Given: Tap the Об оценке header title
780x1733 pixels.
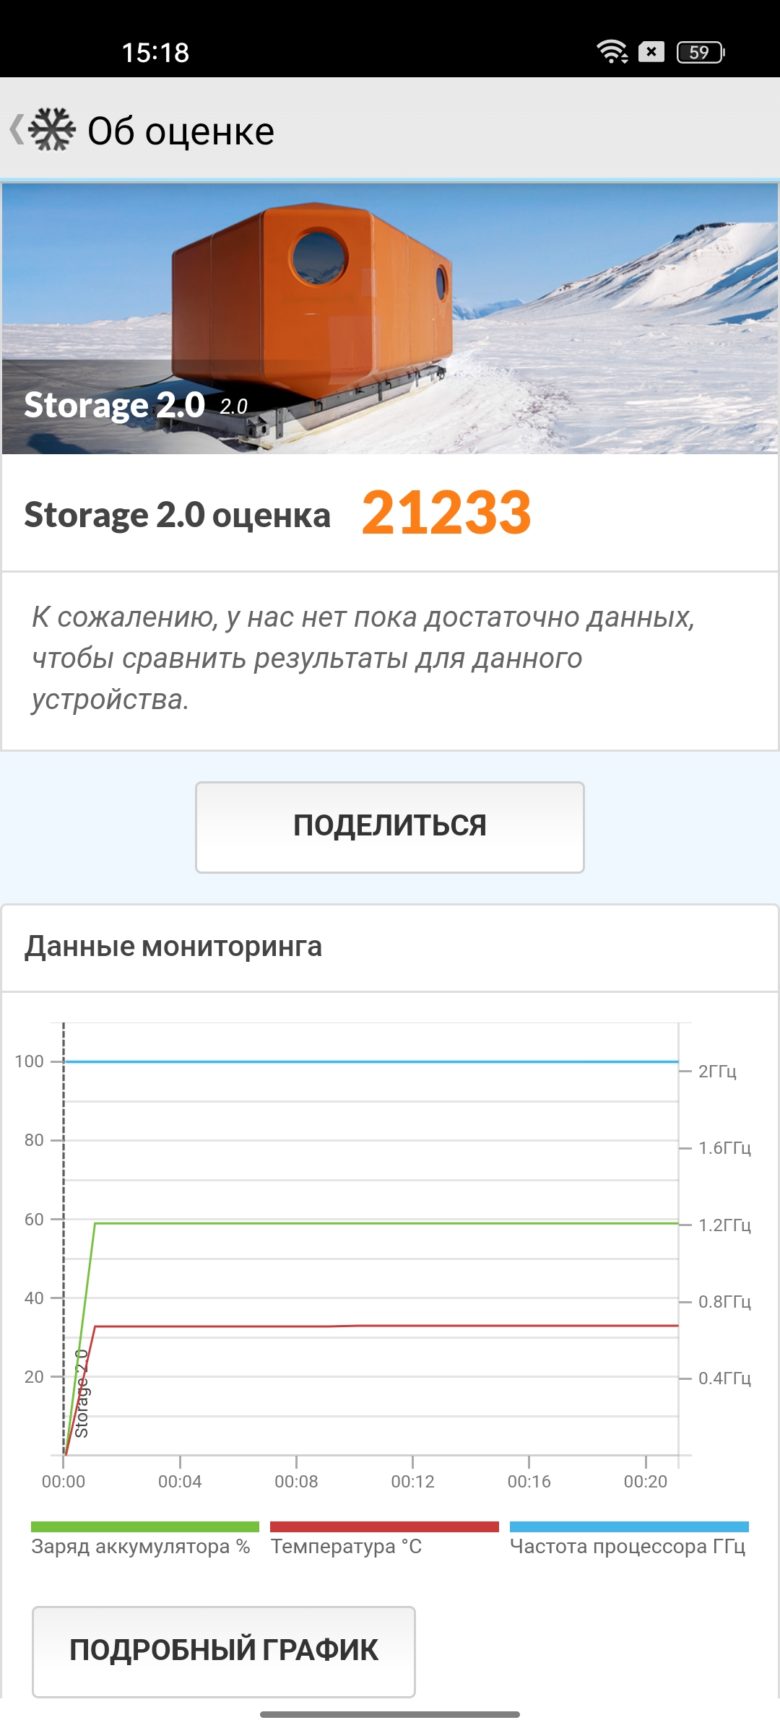Looking at the screenshot, I should click(181, 131).
